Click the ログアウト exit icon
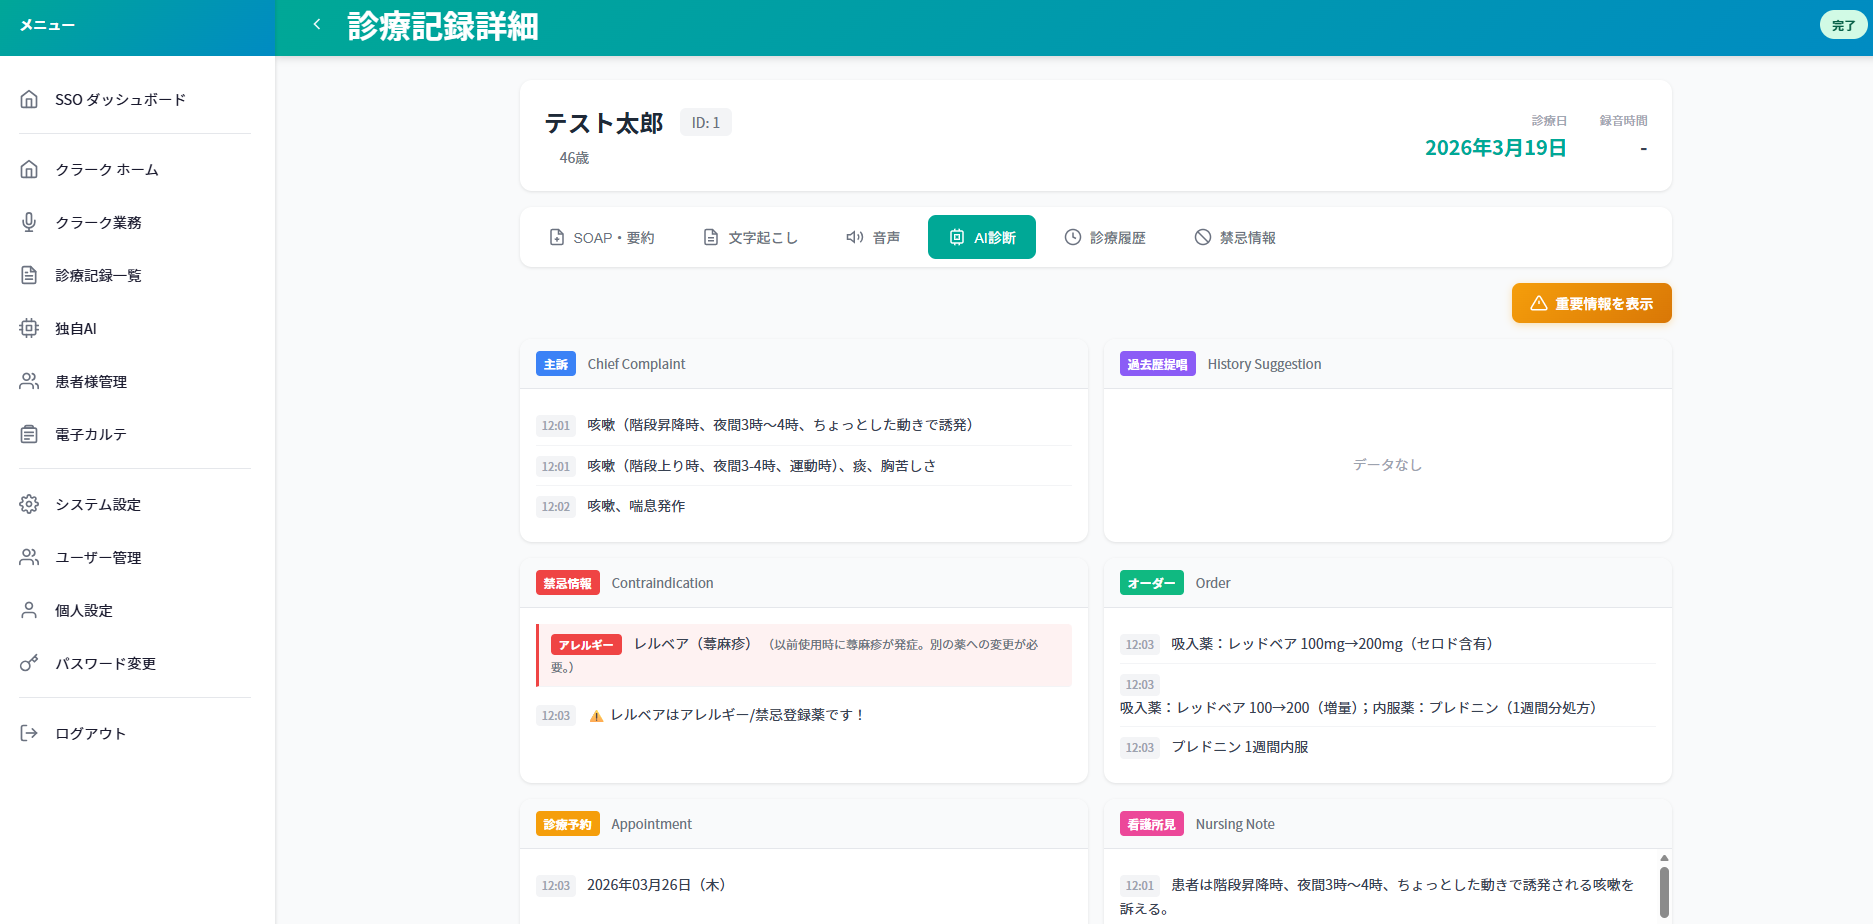 pos(29,732)
